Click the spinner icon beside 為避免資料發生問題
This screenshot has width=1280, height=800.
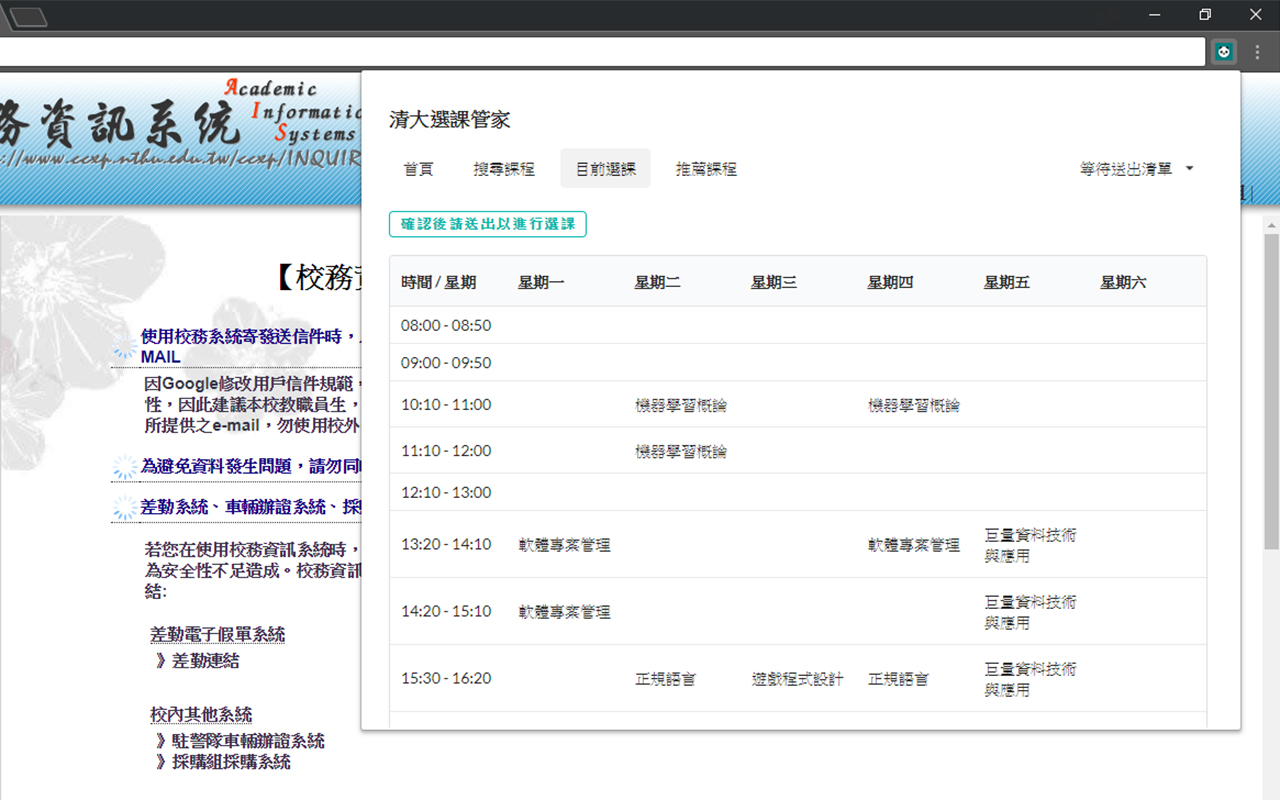(x=125, y=467)
